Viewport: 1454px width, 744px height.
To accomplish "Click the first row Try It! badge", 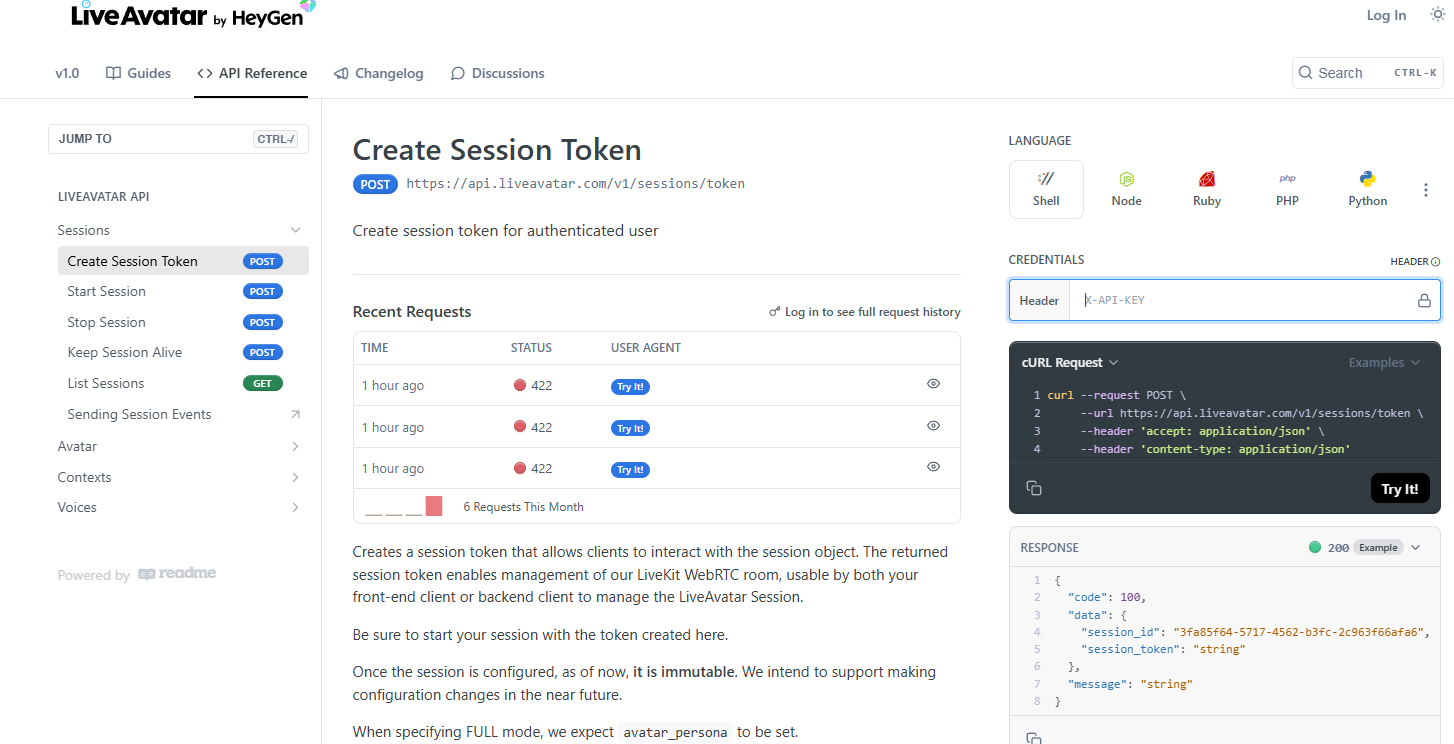I will [x=630, y=386].
